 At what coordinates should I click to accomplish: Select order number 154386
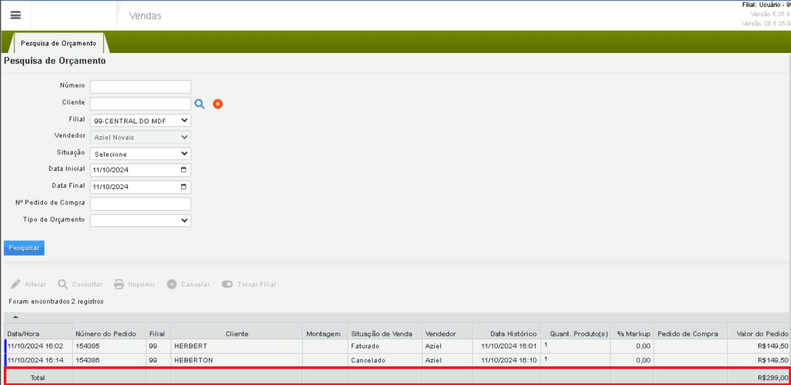click(88, 361)
